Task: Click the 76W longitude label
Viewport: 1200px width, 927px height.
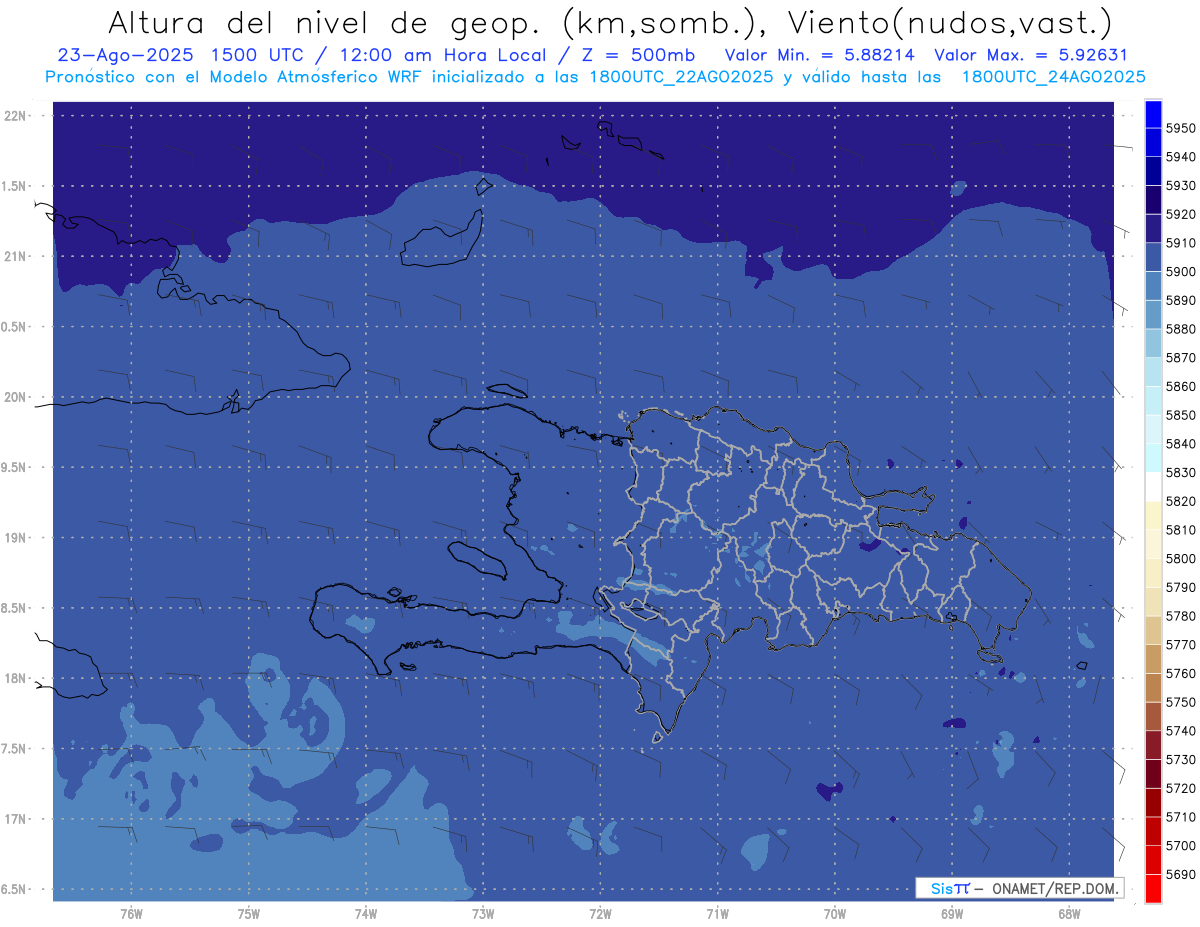Action: pyautogui.click(x=131, y=914)
